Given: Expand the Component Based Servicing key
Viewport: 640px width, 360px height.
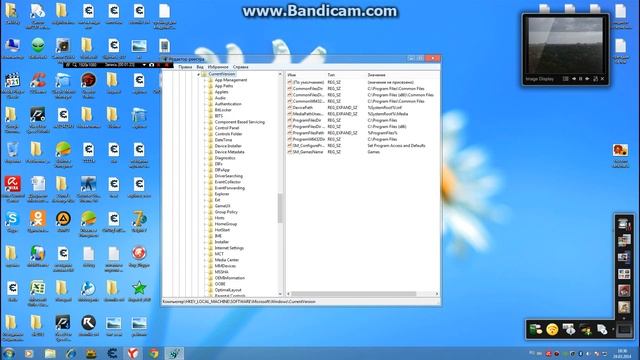Looking at the screenshot, I should (x=205, y=122).
